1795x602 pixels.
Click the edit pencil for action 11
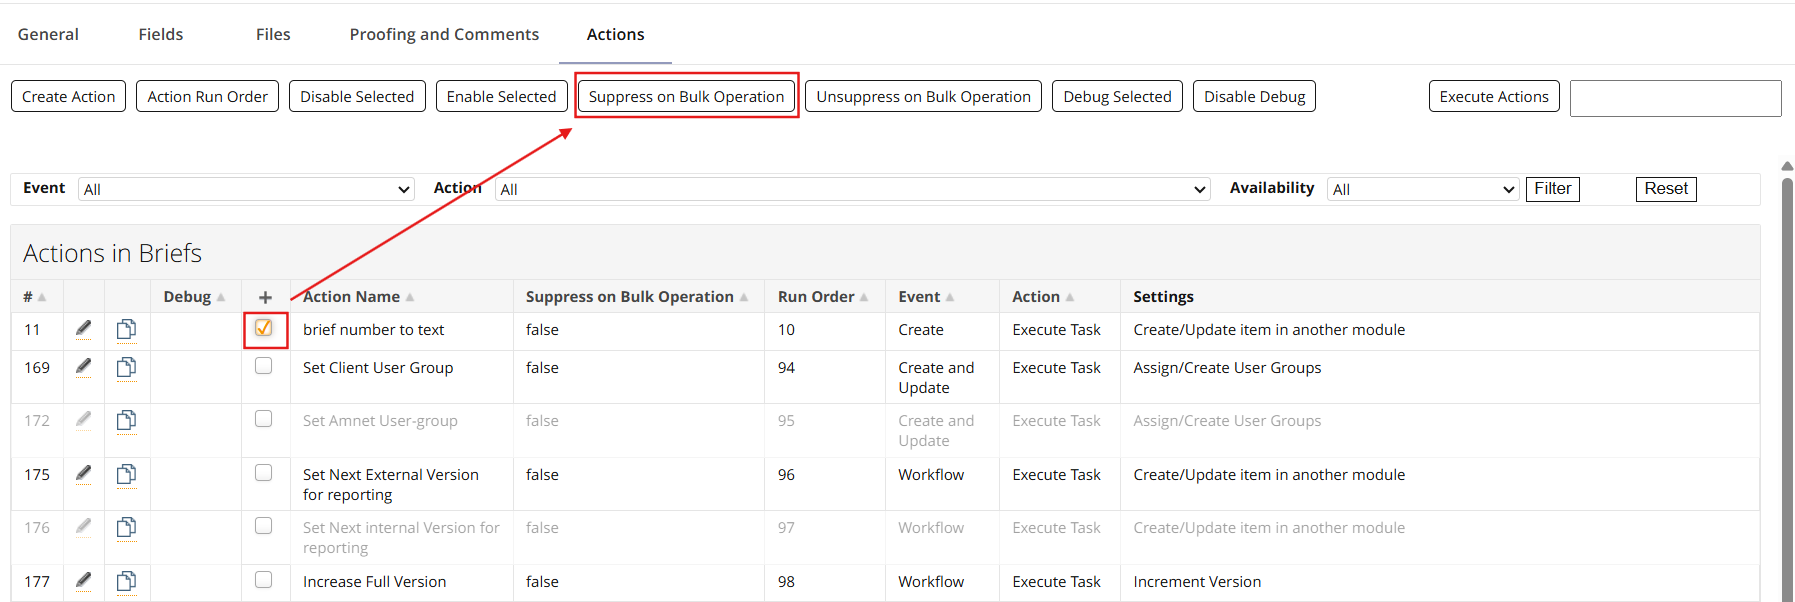[x=84, y=329]
